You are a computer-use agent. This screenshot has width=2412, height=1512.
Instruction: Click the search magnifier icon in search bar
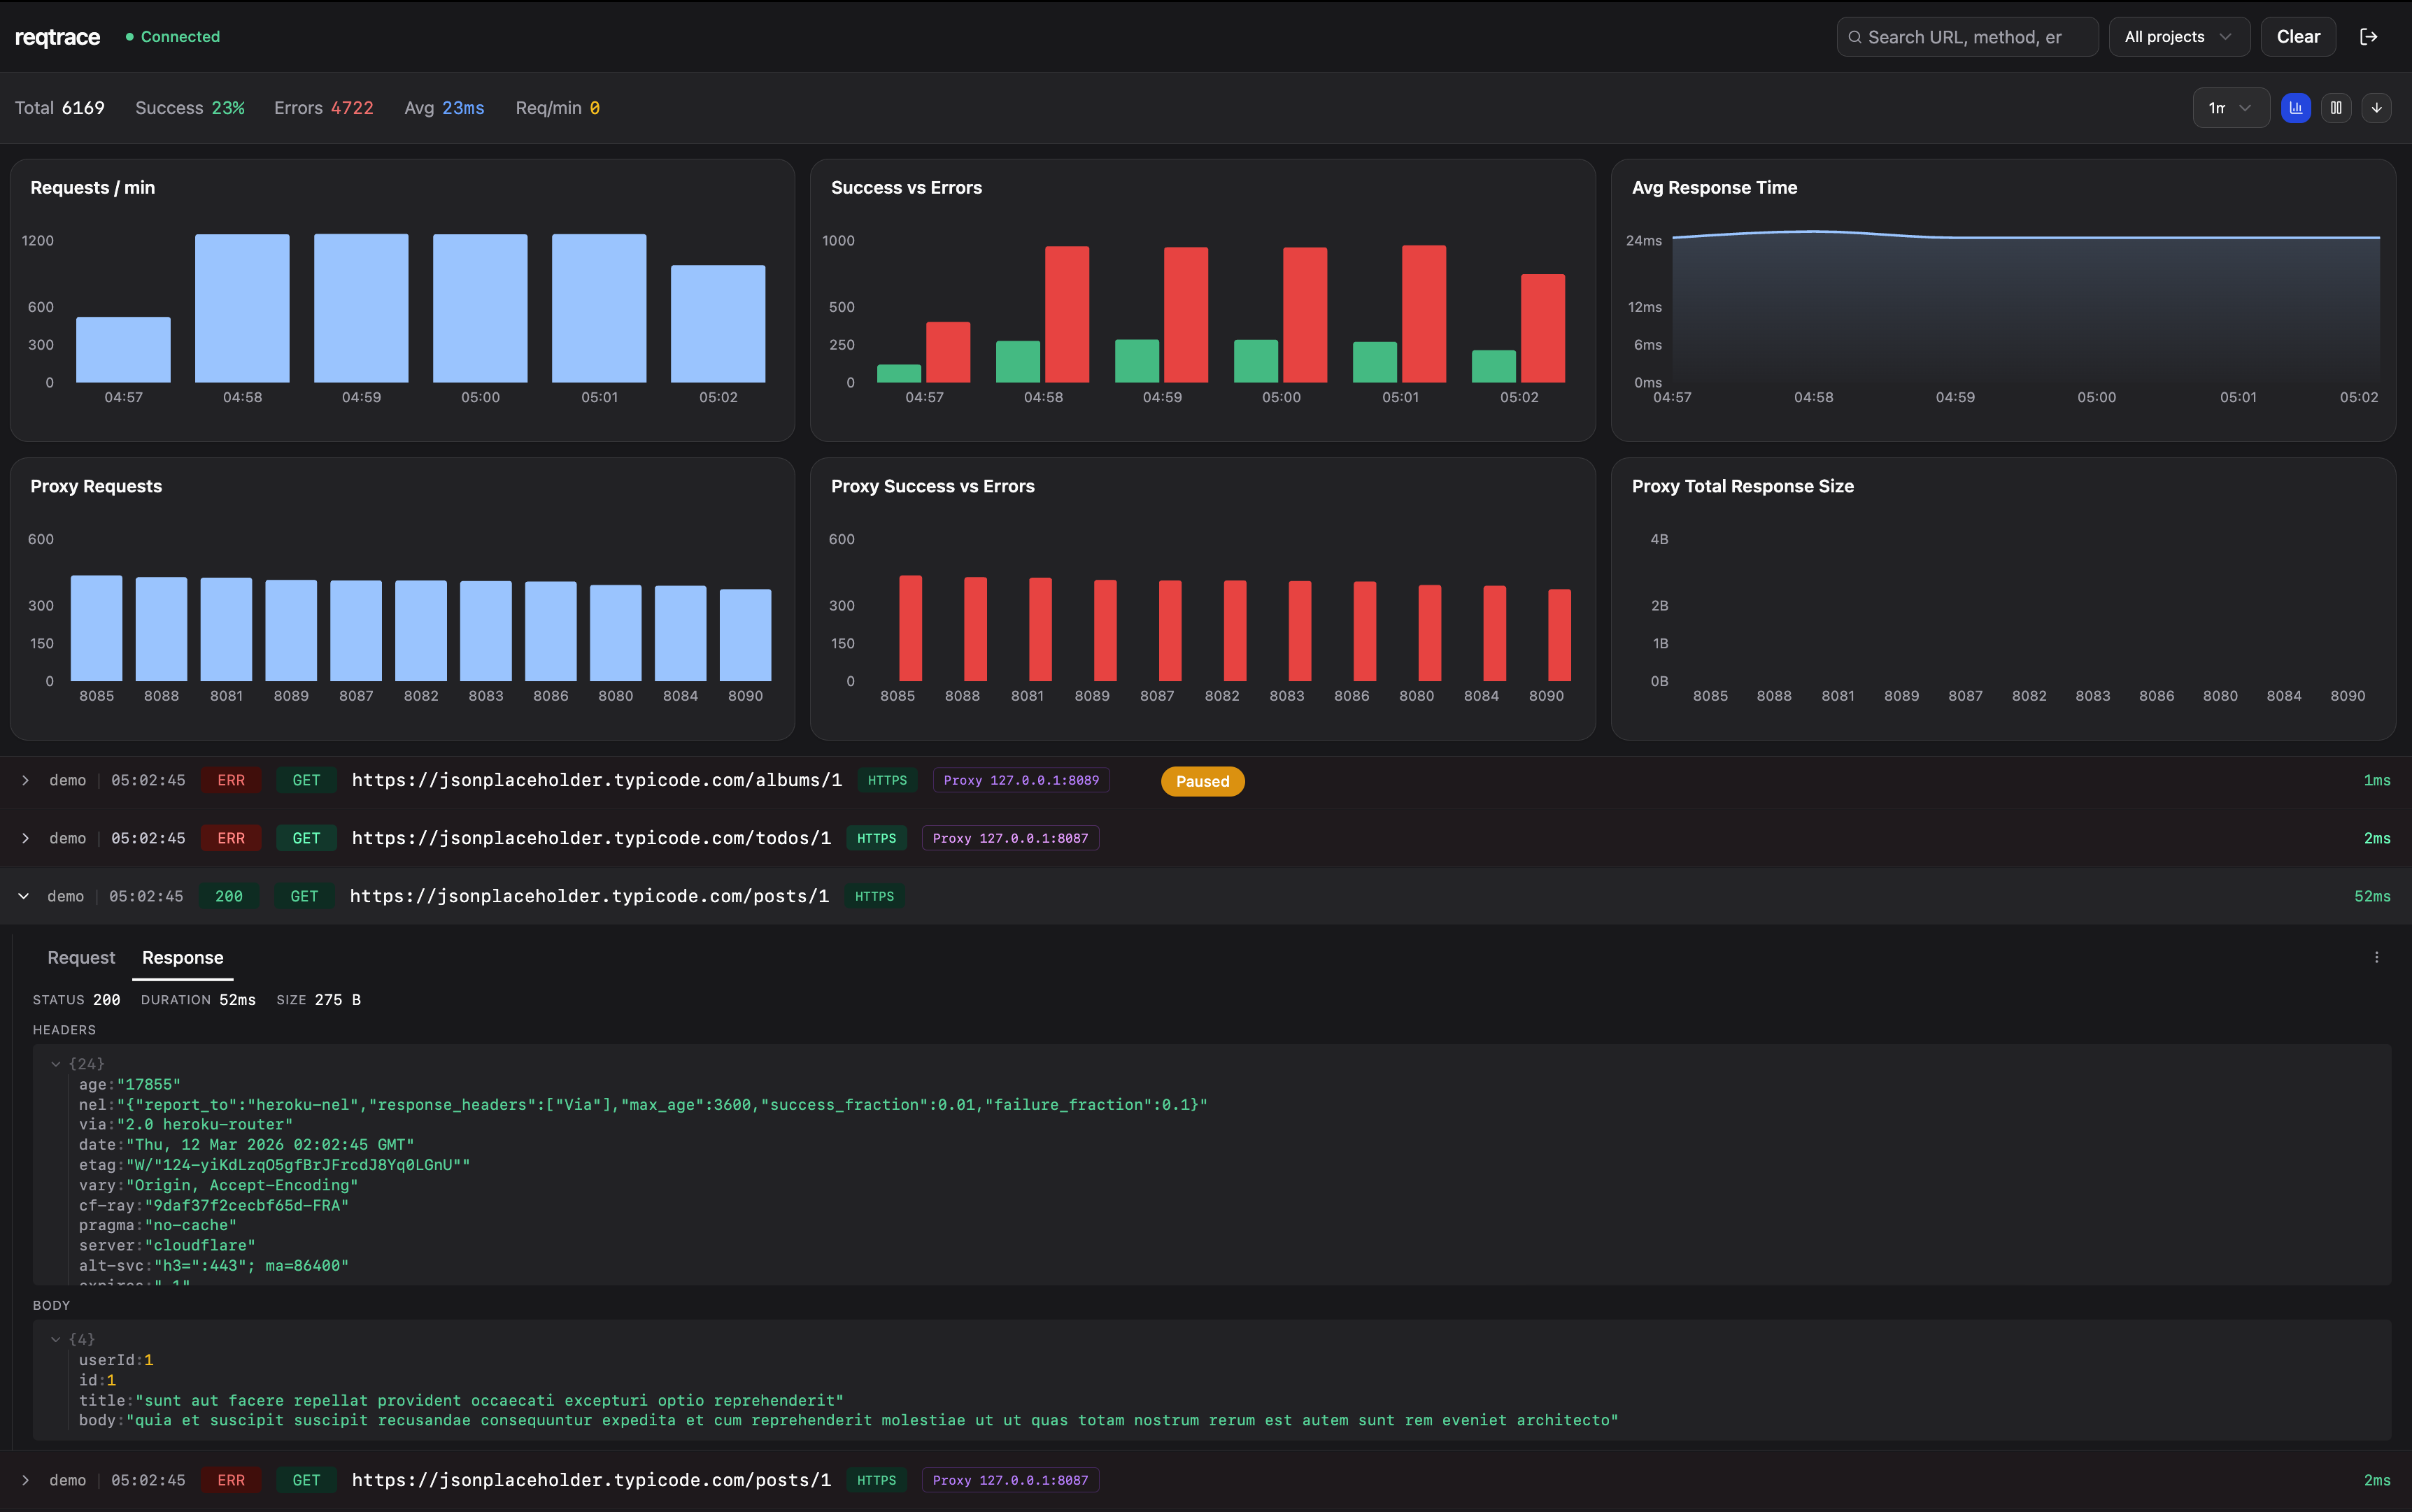(1856, 36)
